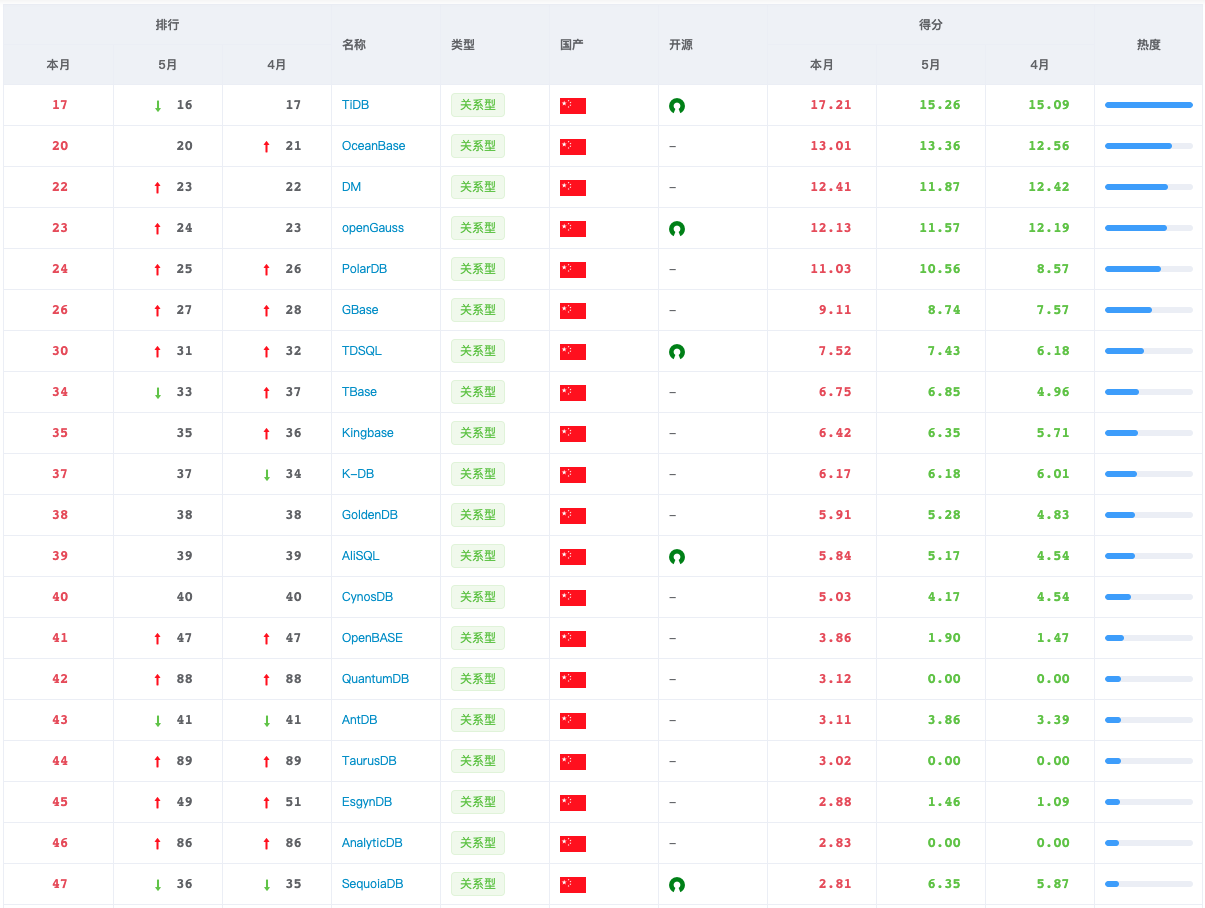
Task: Click the red up arrow beside OceanBase's April rank 21
Action: [266, 147]
